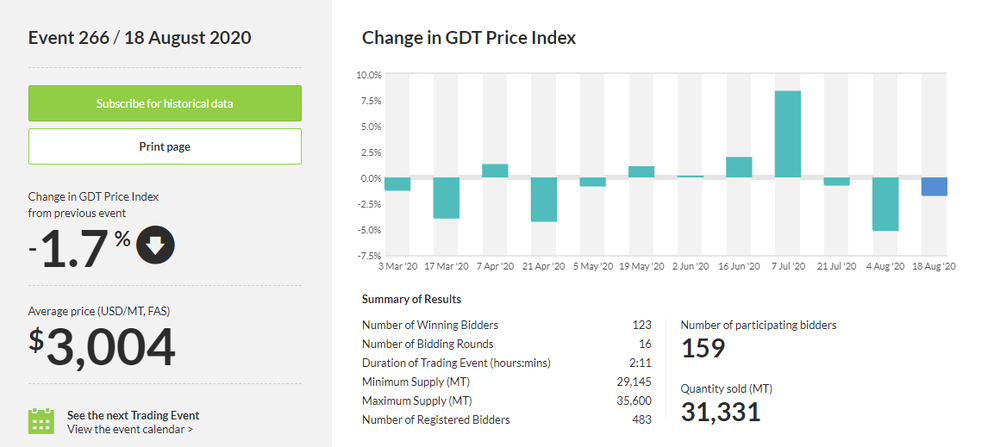Open the View the event calendar link

pyautogui.click(x=130, y=429)
